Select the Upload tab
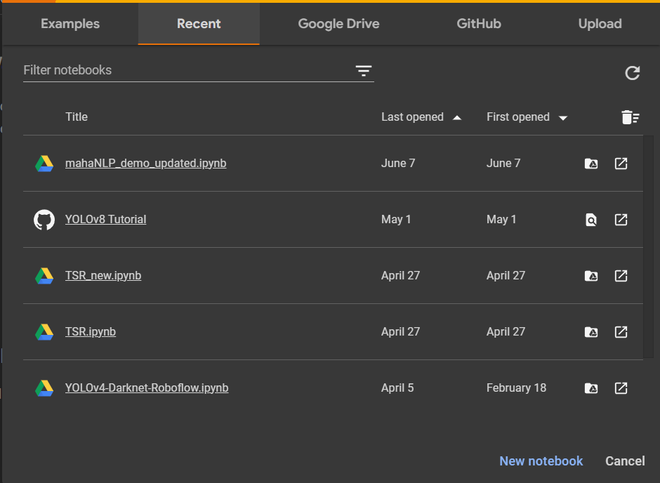 click(x=599, y=24)
